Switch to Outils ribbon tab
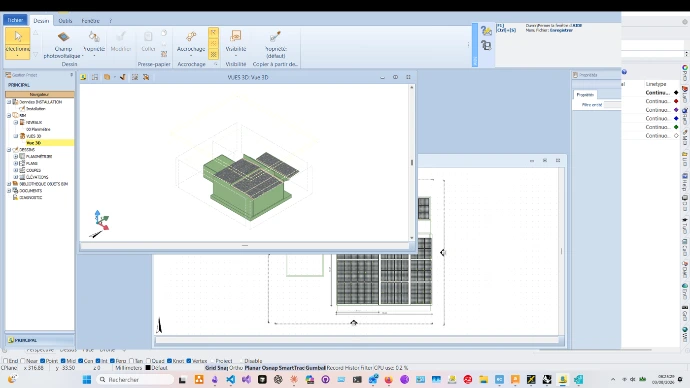This screenshot has width=690, height=388. coord(65,21)
